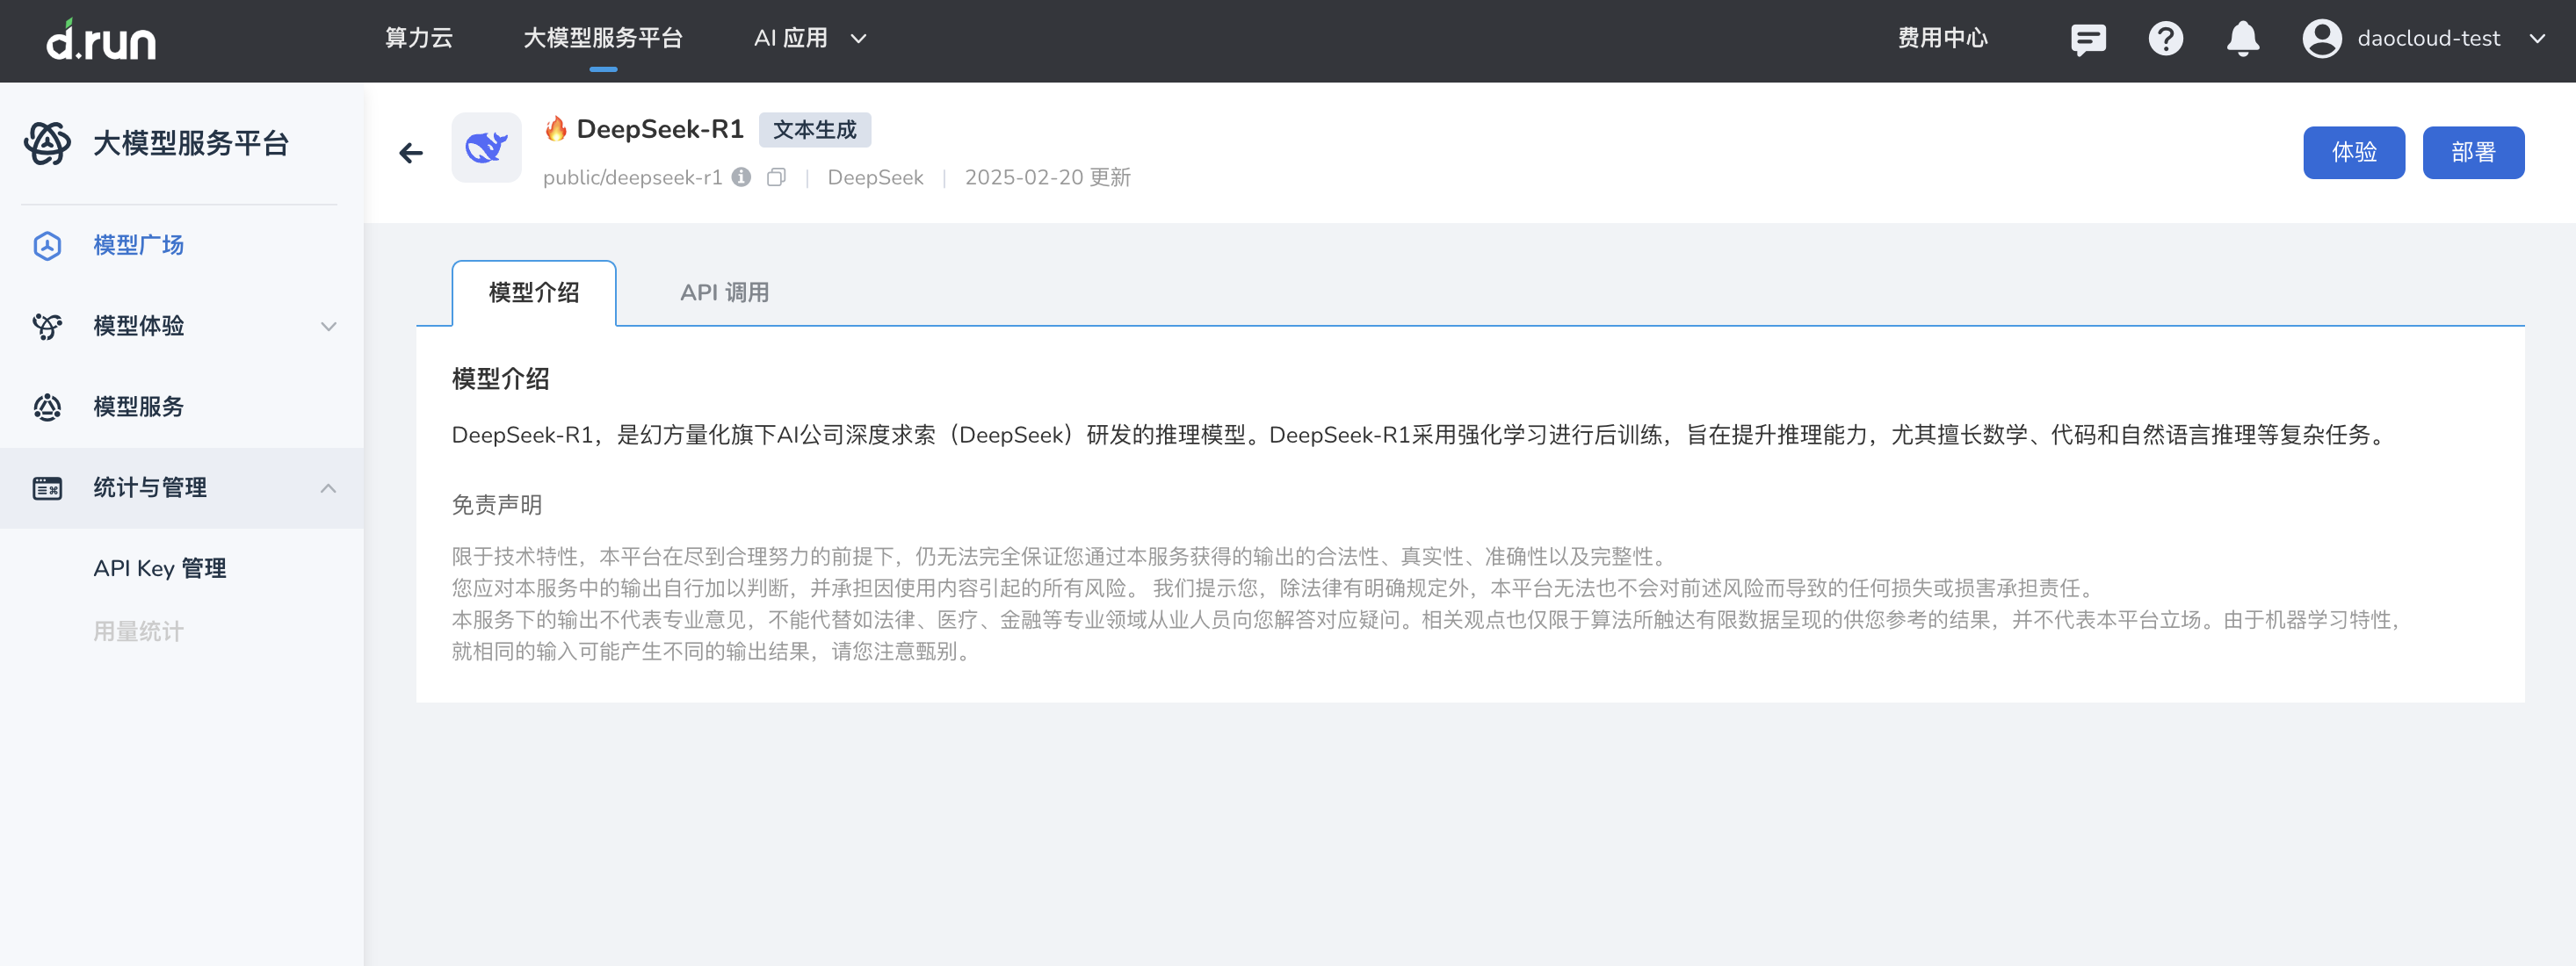Click the 统计与管理 sidebar icon
The height and width of the screenshot is (966, 2576).
[x=47, y=488]
